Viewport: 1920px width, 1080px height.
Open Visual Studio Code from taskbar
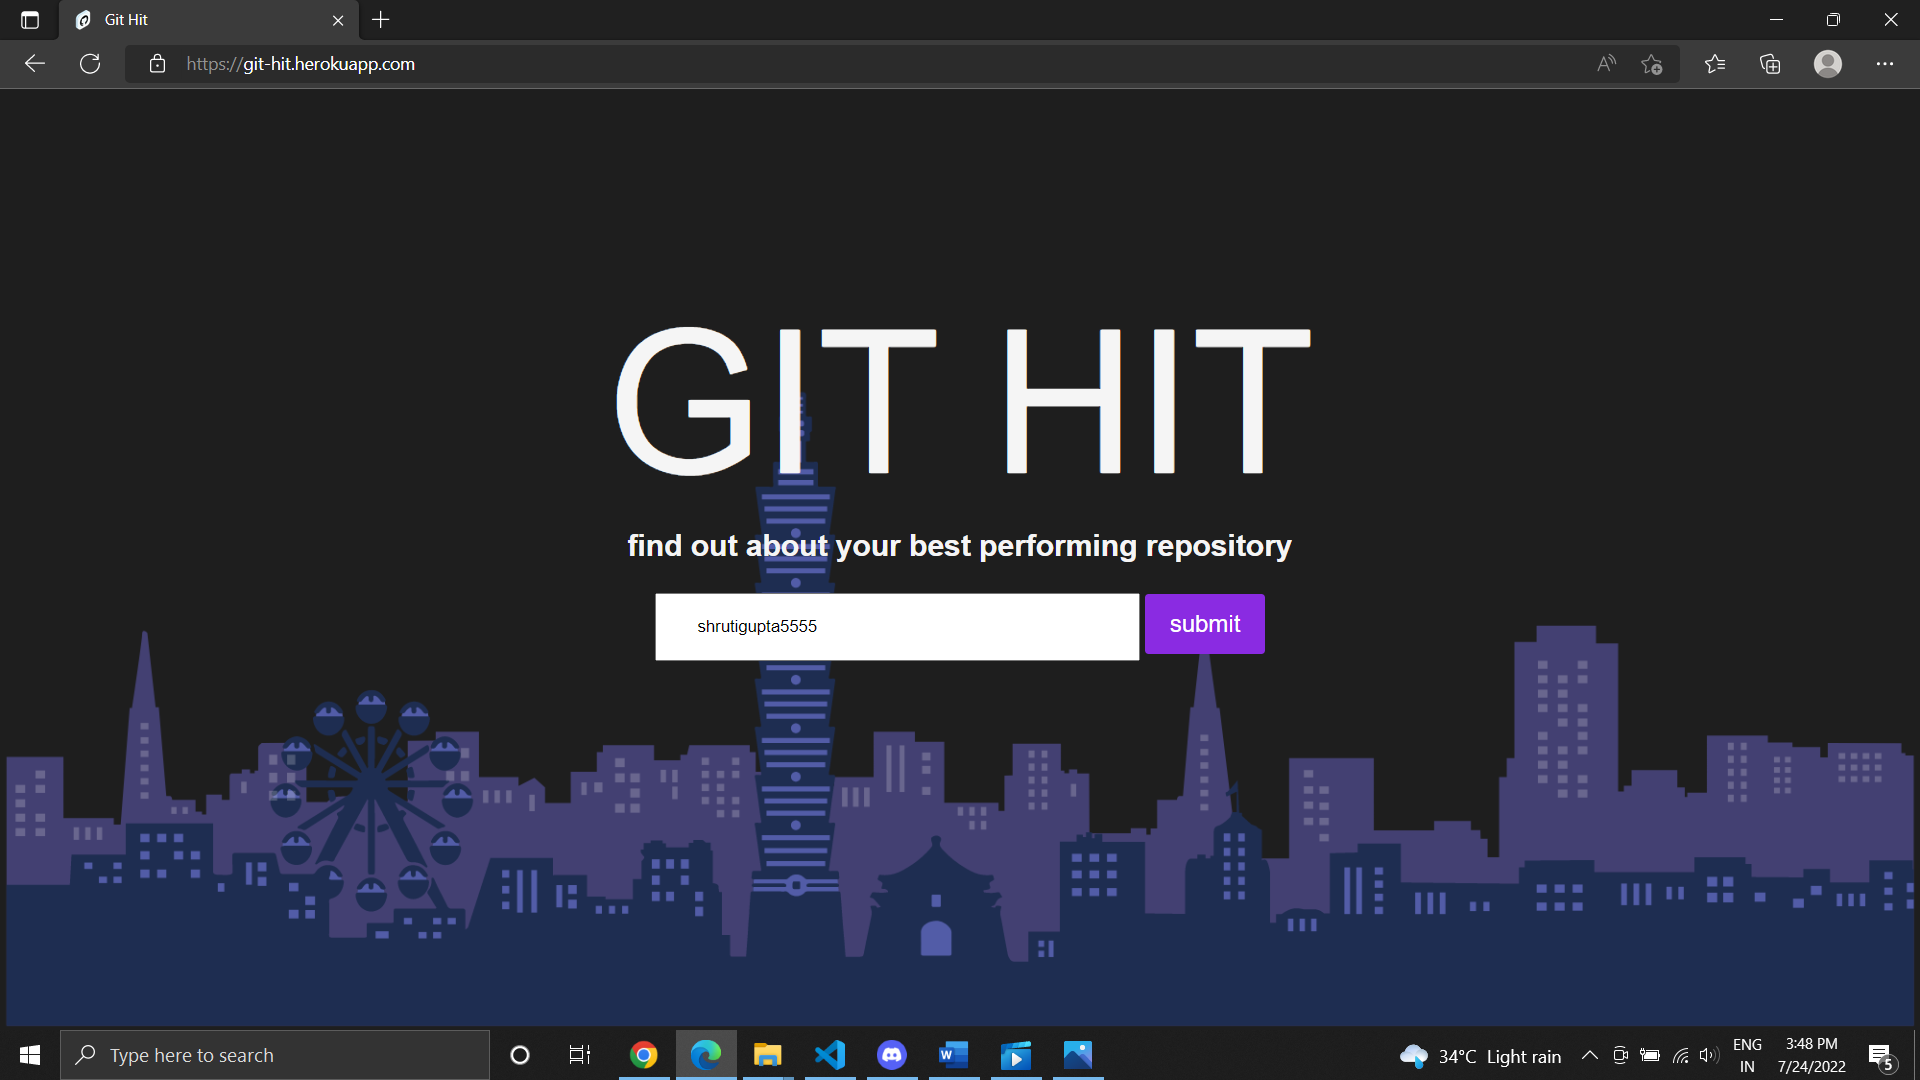pos(830,1055)
